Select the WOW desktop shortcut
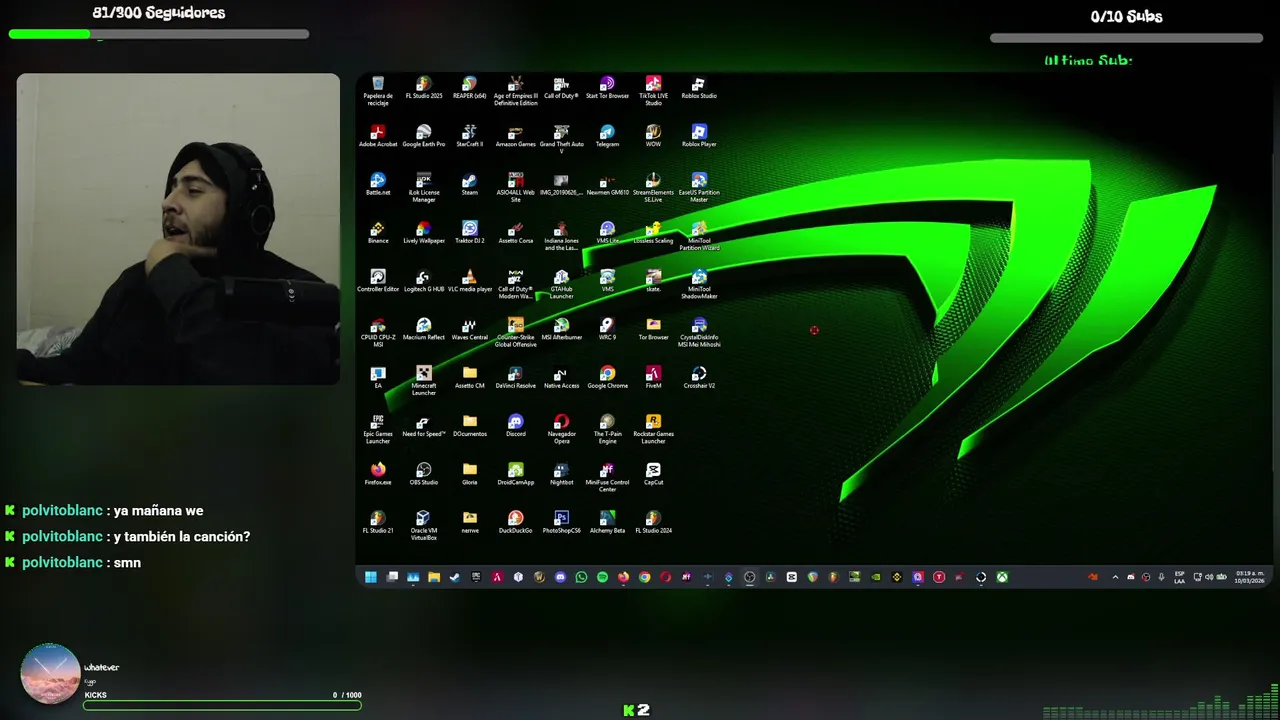 pos(653,136)
